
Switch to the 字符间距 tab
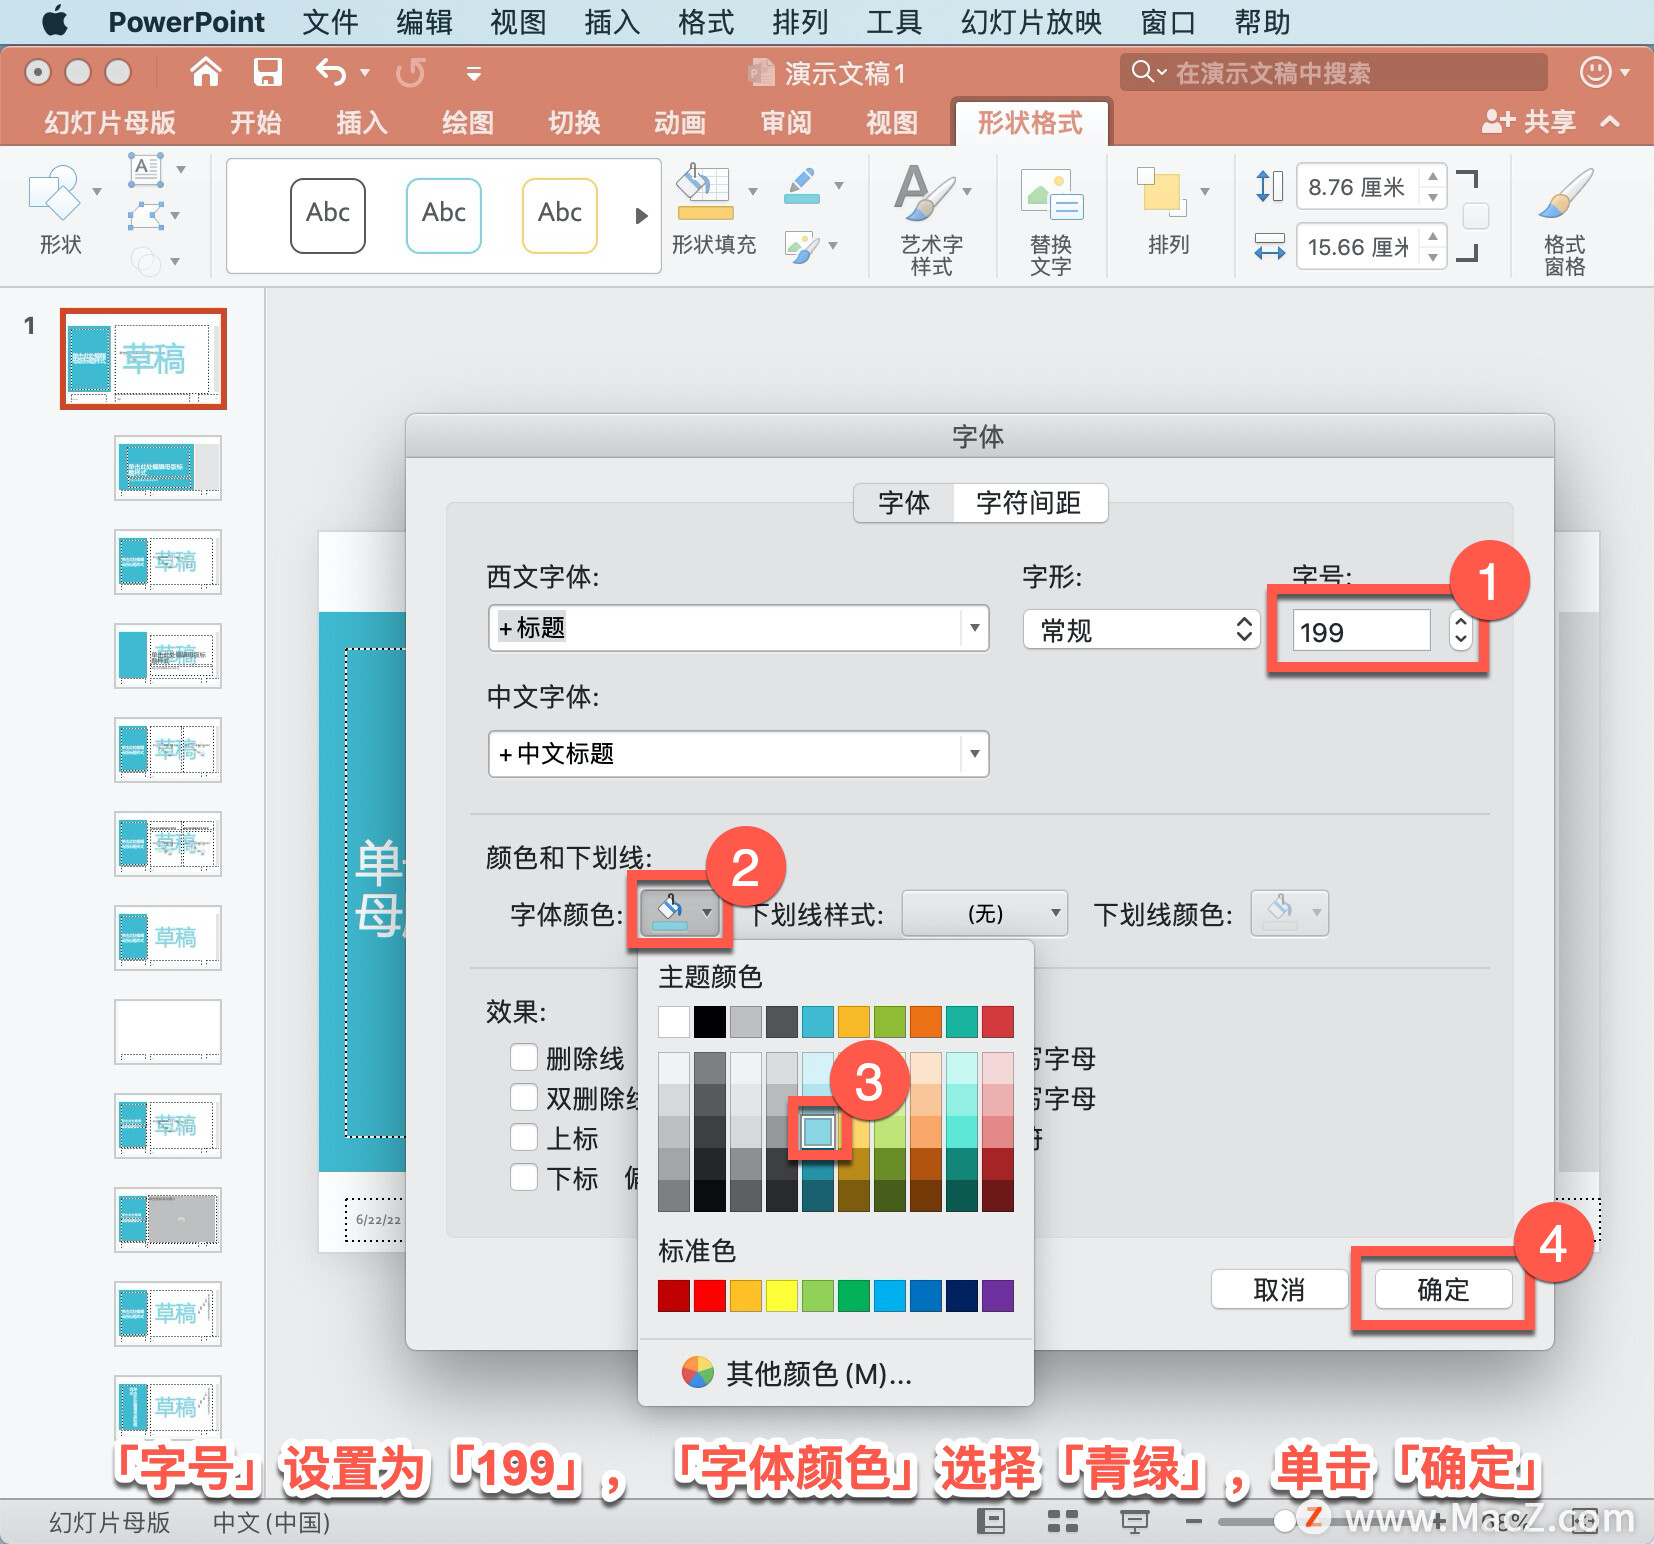click(x=1029, y=502)
